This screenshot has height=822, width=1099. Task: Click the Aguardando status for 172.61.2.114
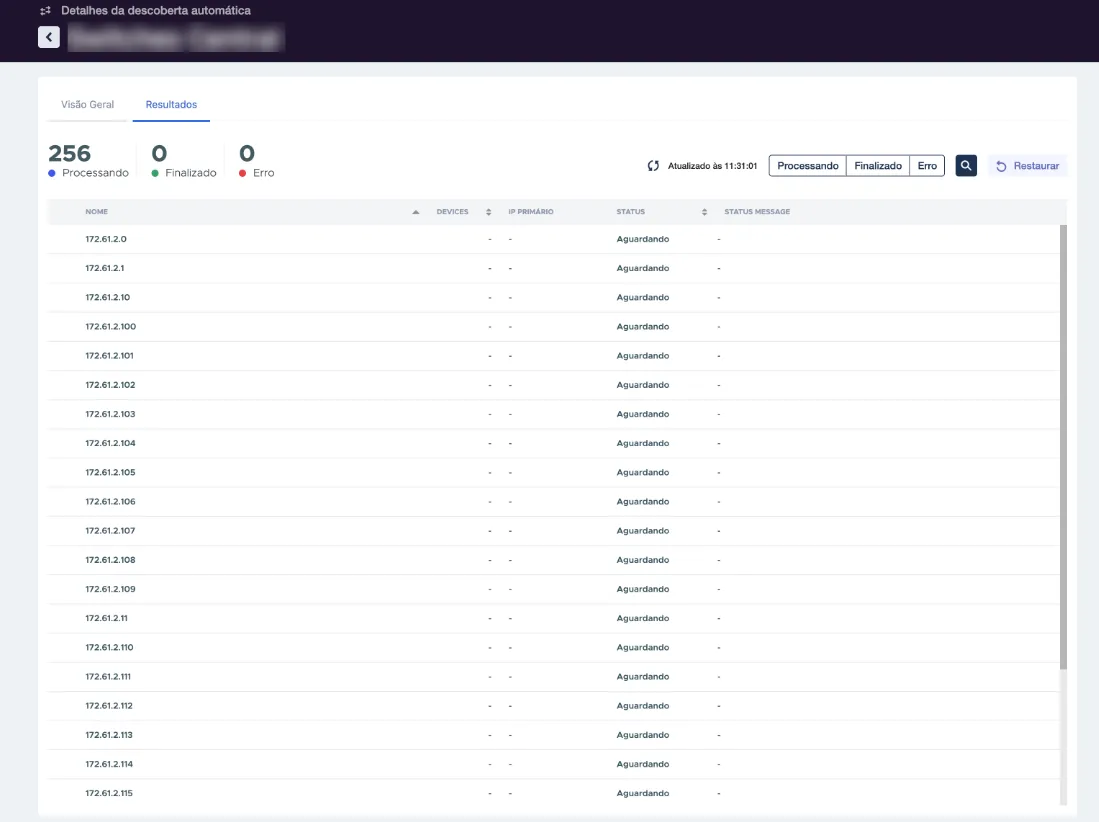click(x=643, y=765)
